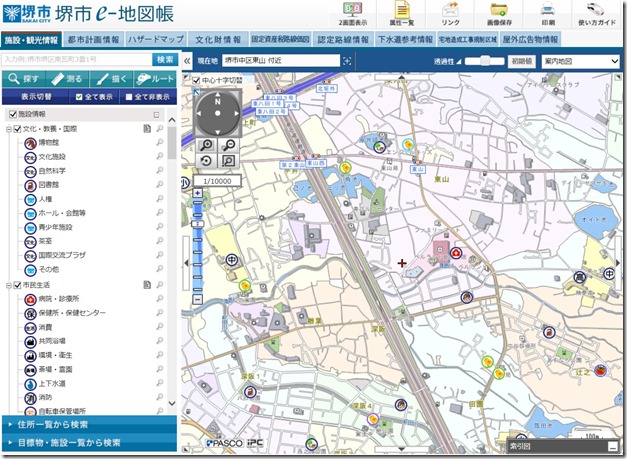
Task: Click the 現在地 current location field
Action: pyautogui.click(x=281, y=61)
